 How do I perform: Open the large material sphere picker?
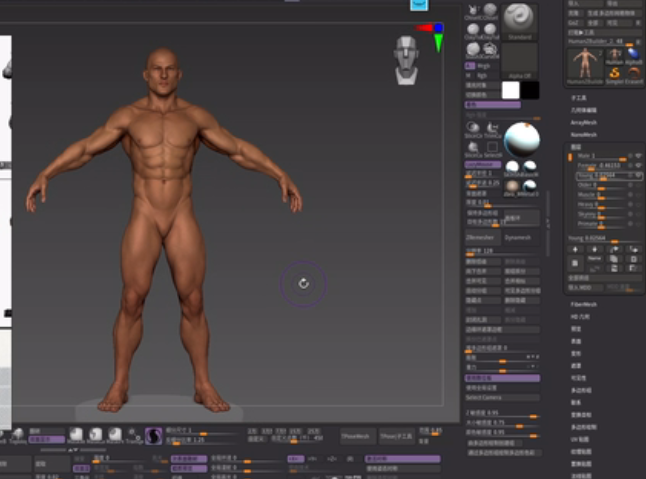tap(522, 139)
